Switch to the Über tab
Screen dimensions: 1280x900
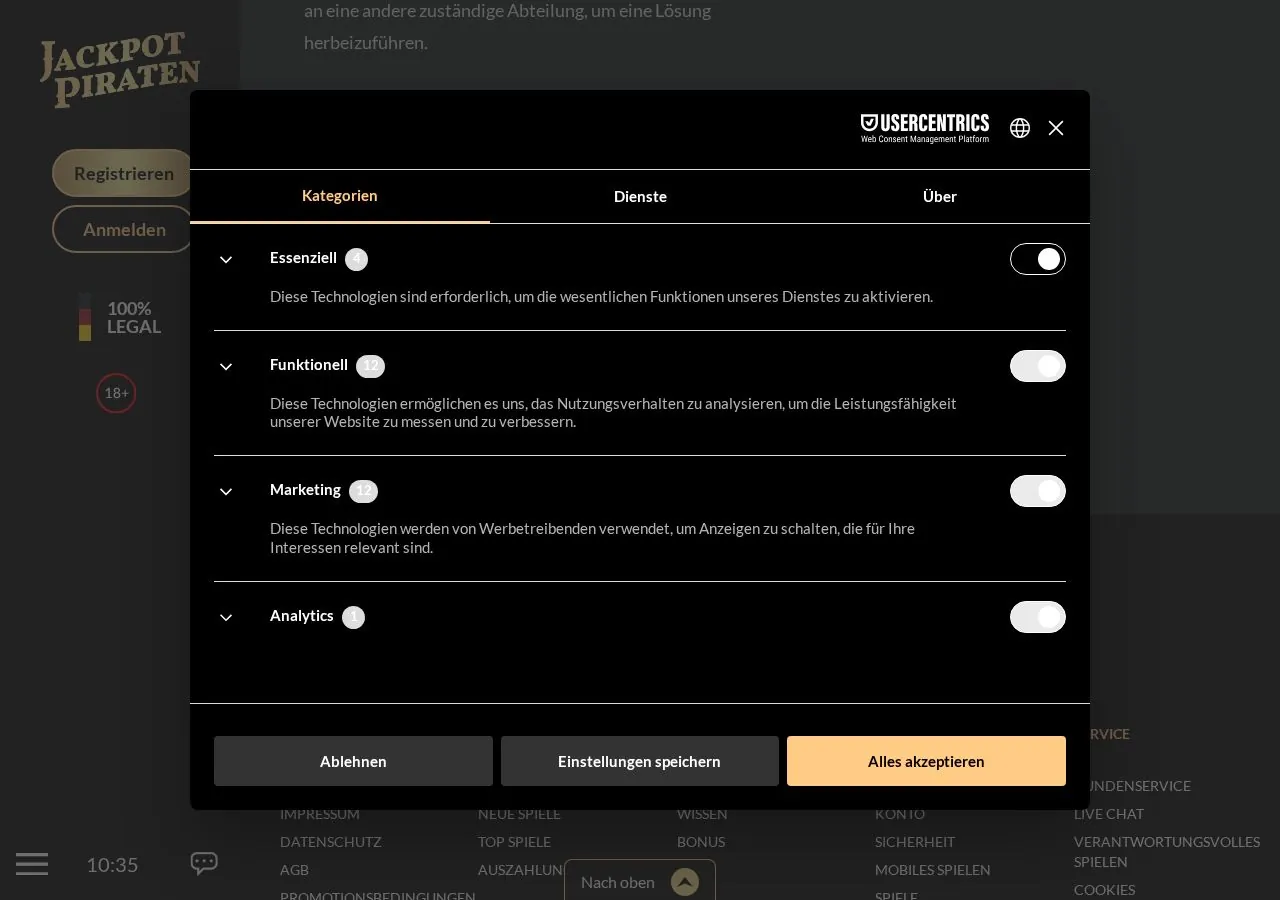[940, 196]
